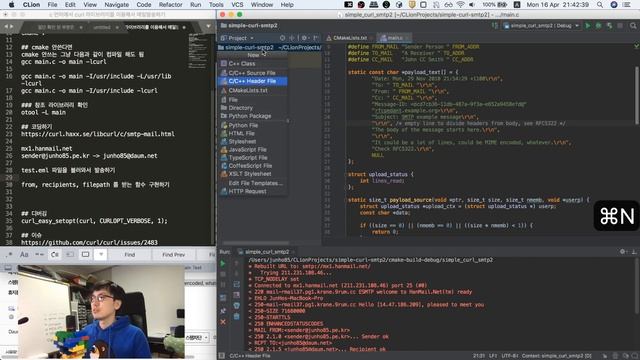Click the curl.haxx.se smtp-mail.html link line
This screenshot has width=640, height=360.
(x=98, y=134)
